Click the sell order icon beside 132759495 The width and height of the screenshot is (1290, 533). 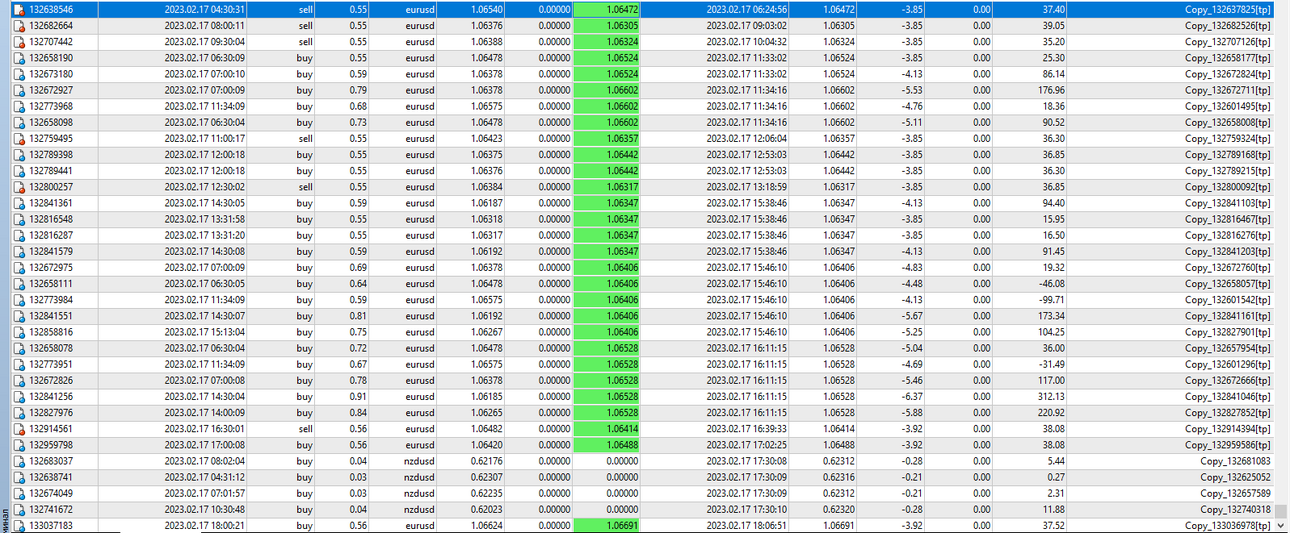tap(19, 138)
